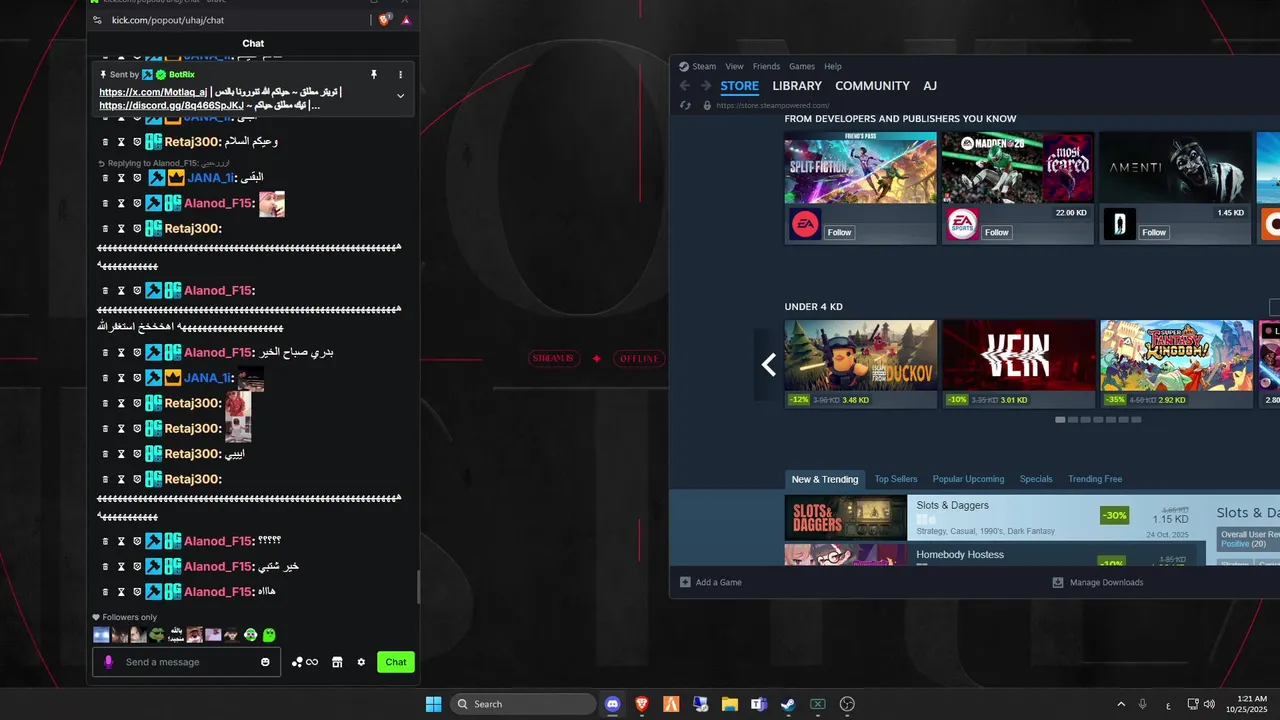The image size is (1280, 720).
Task: Open chat settings gear icon
Action: point(361,662)
